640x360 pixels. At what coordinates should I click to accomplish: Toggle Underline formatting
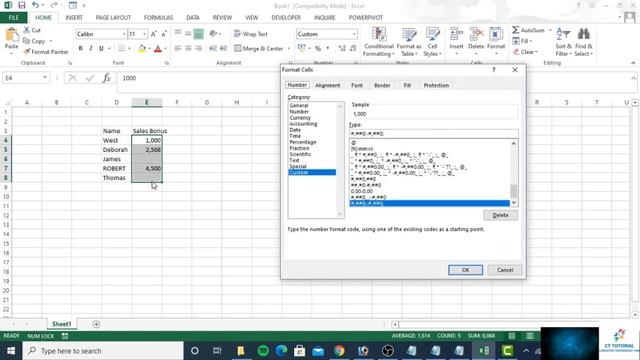pyautogui.click(x=101, y=48)
